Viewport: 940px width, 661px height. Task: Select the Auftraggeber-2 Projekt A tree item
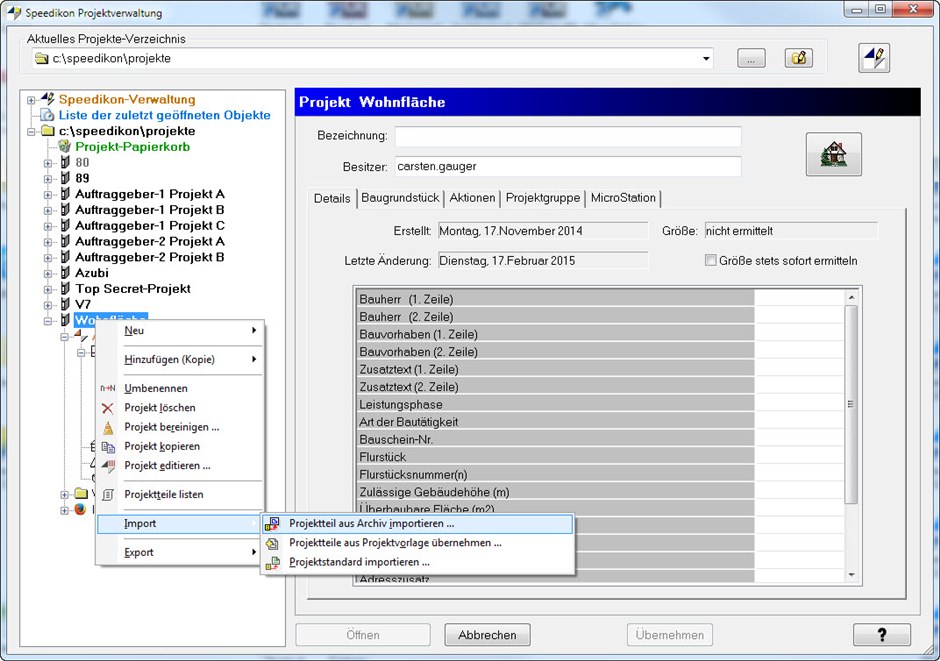tap(150, 242)
